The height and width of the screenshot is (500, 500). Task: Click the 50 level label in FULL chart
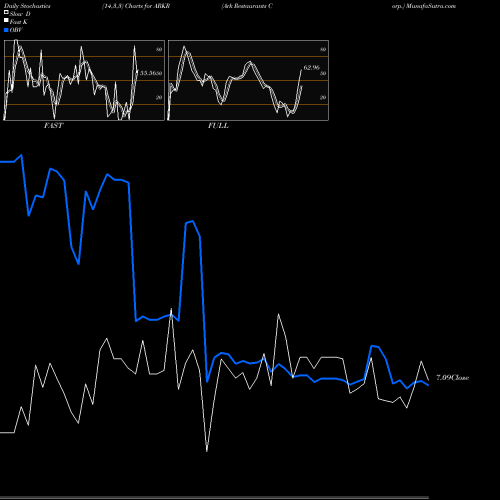click(x=323, y=73)
